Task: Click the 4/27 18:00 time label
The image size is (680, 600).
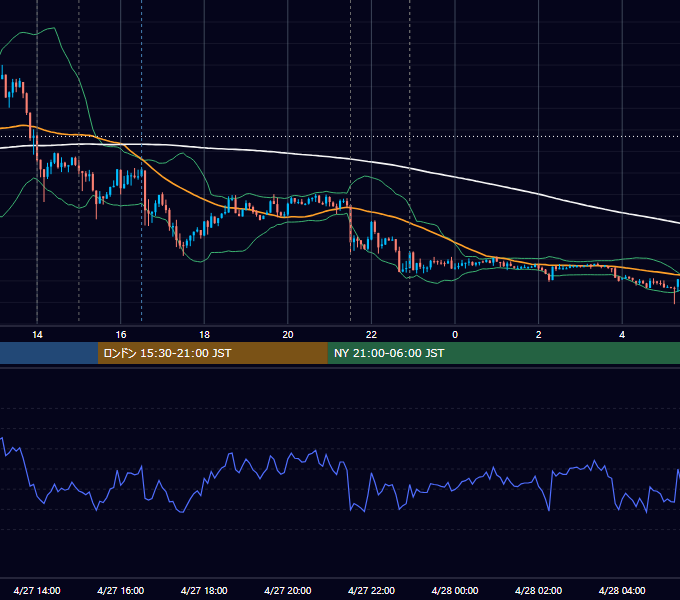Action: point(204,590)
